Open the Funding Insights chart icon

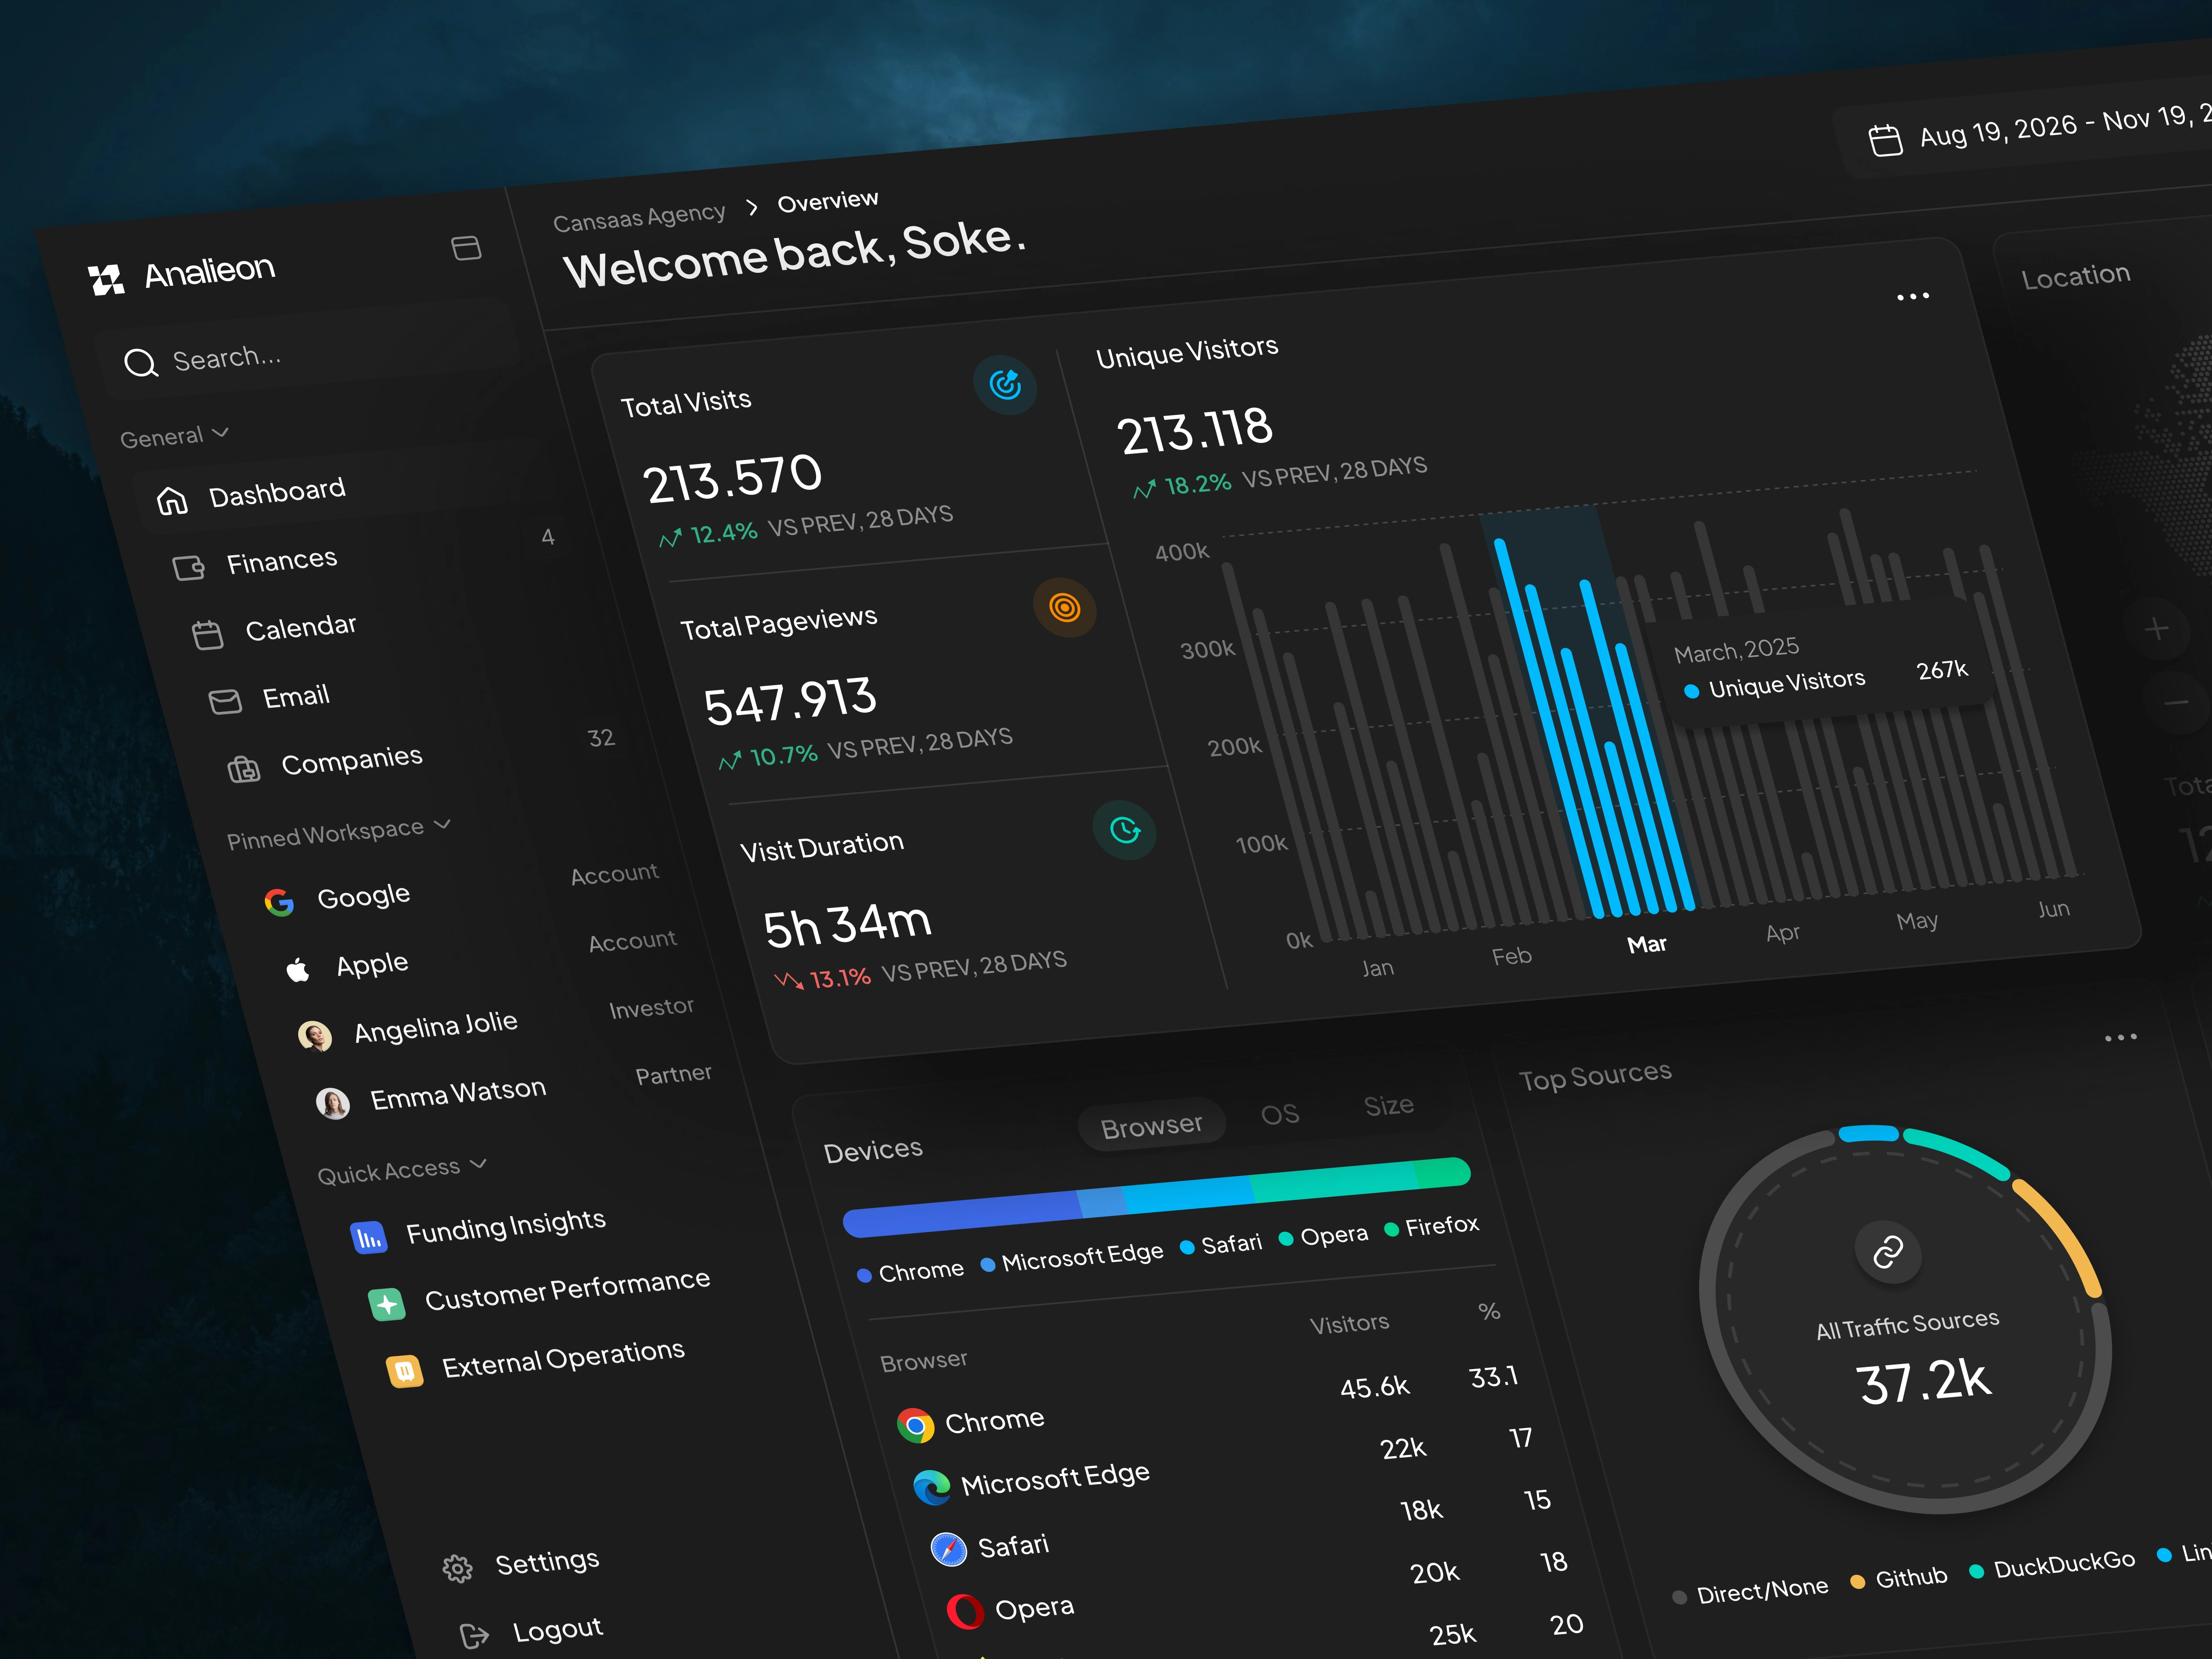tap(369, 1238)
